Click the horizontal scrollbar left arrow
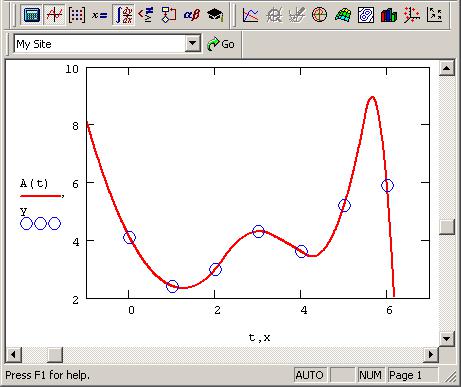The width and height of the screenshot is (461, 387). tap(13, 354)
